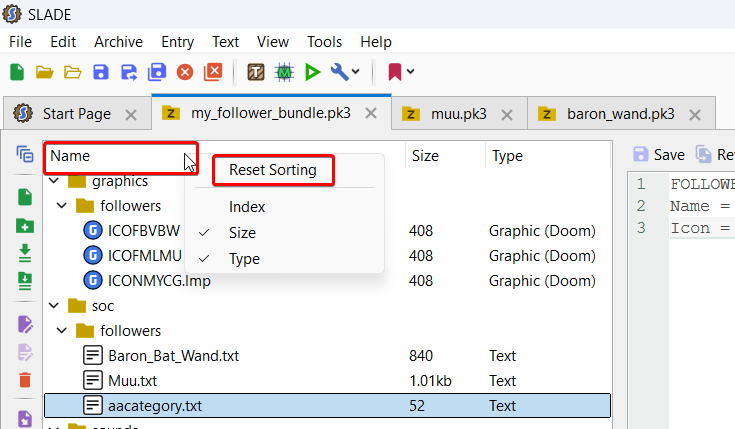Select the my_follower_bundle.pk3 tab
The width and height of the screenshot is (735, 429).
pos(270,113)
